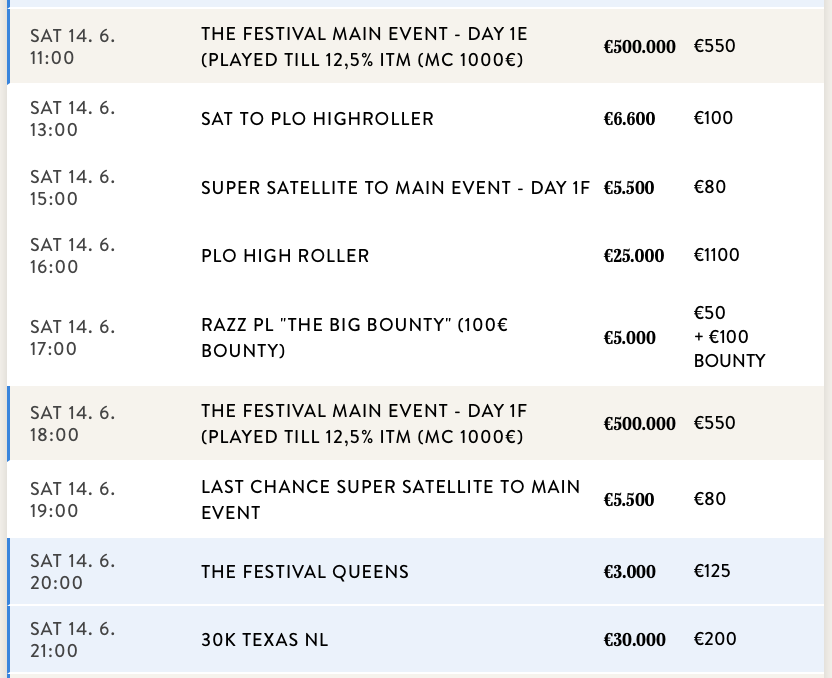
Task: Open Last Chance Super Satellite to Main Event
Action: point(390,500)
